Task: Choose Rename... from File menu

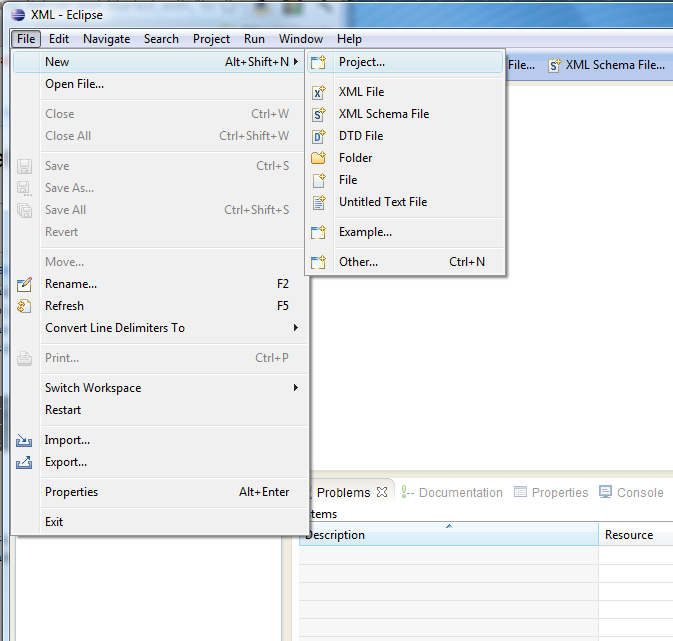Action: pos(160,284)
